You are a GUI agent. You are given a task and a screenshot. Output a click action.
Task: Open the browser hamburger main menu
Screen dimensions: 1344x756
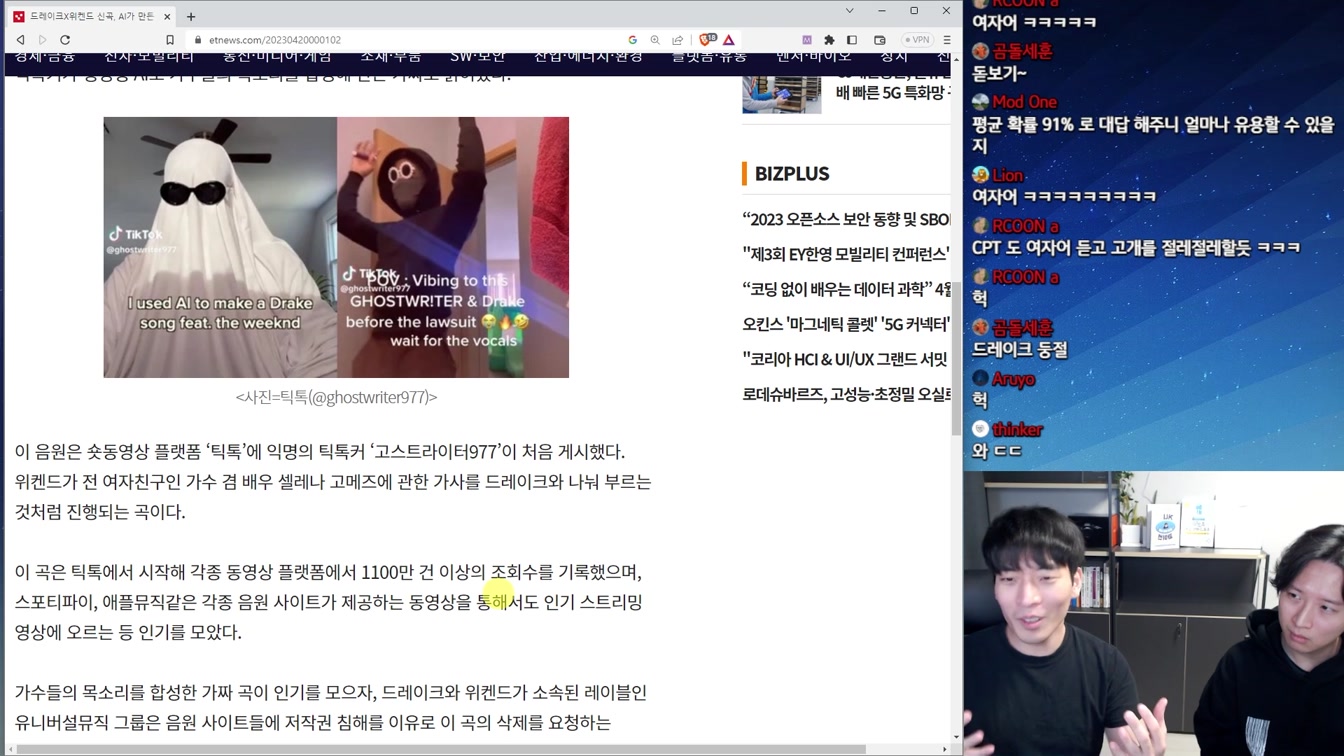point(947,40)
